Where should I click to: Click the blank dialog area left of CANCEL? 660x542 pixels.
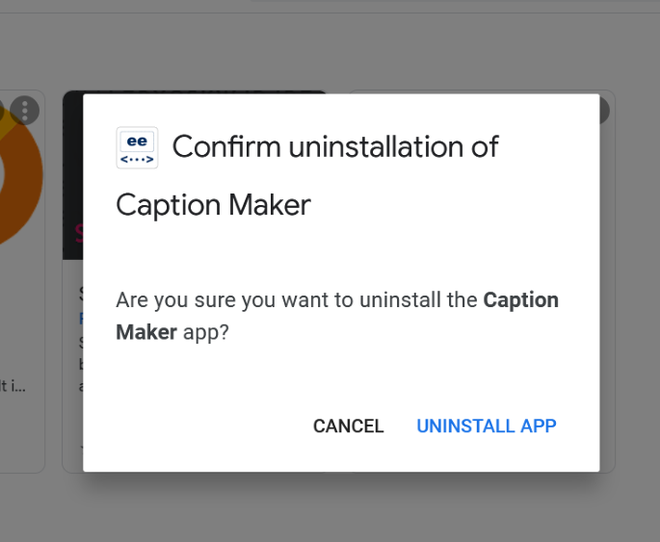[200, 426]
